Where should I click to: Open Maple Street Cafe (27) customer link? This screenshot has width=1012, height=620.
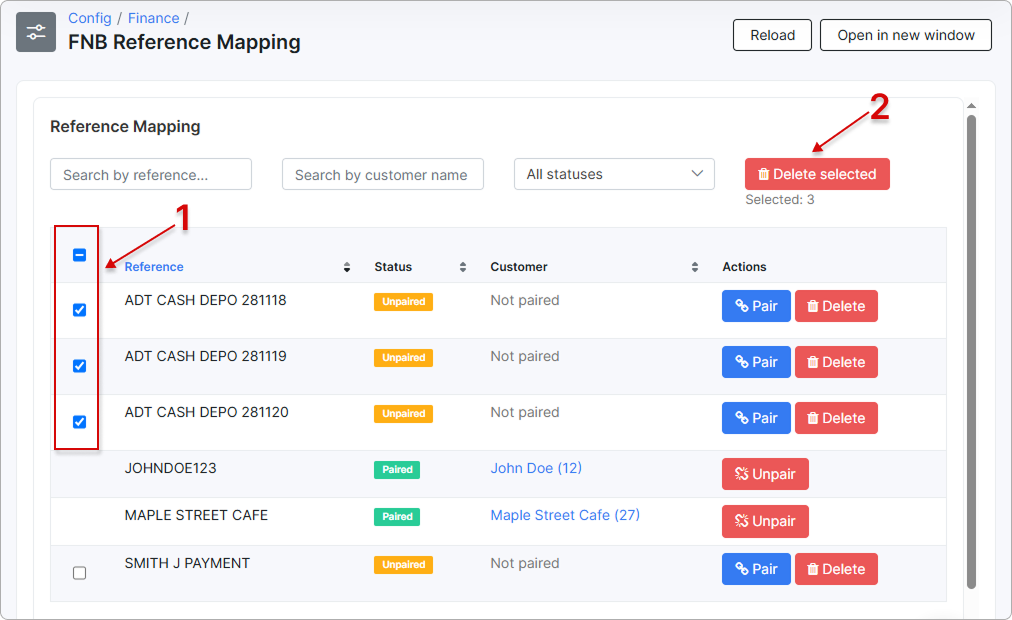pyautogui.click(x=565, y=515)
